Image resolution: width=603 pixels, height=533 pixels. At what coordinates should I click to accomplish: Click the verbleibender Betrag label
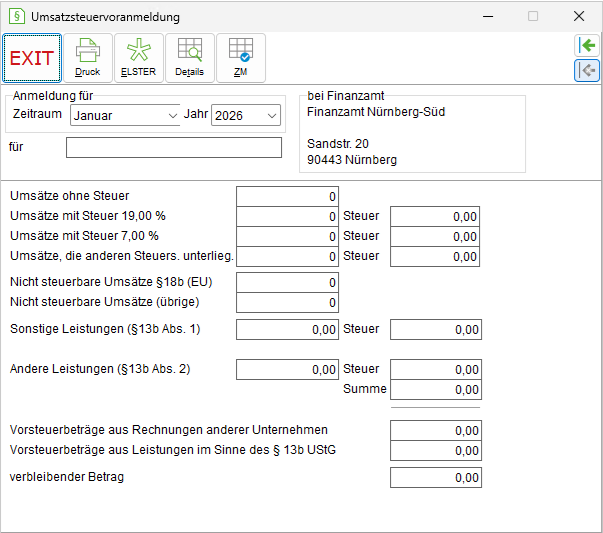click(67, 477)
